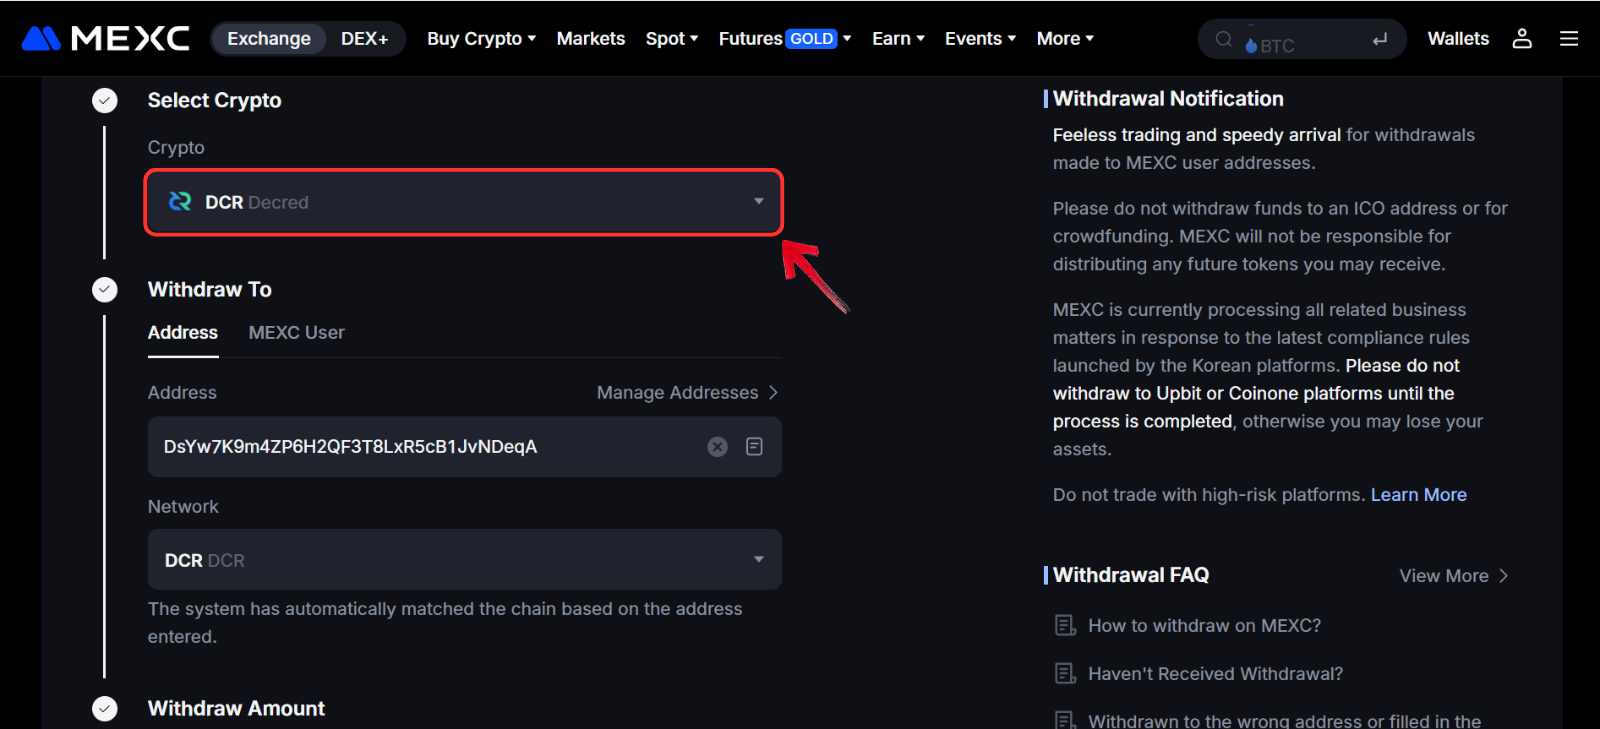Image resolution: width=1600 pixels, height=729 pixels.
Task: Click the Decred coin icon
Action: coord(180,202)
